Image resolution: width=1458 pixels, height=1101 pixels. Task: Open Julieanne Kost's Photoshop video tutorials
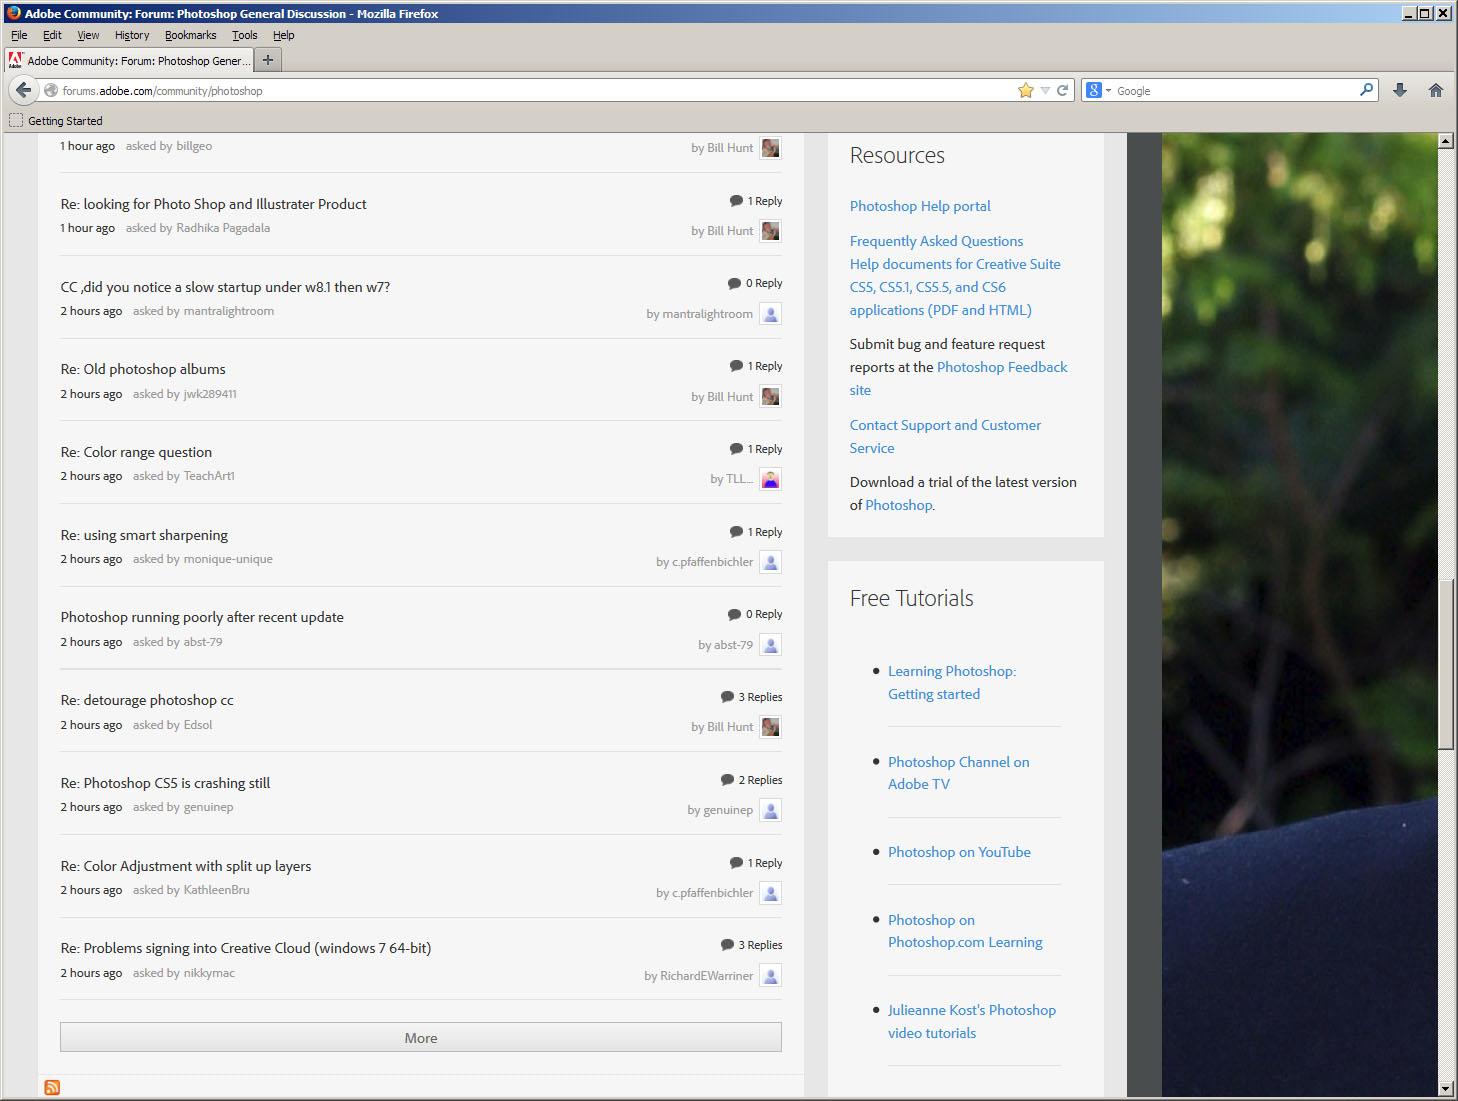(971, 1021)
